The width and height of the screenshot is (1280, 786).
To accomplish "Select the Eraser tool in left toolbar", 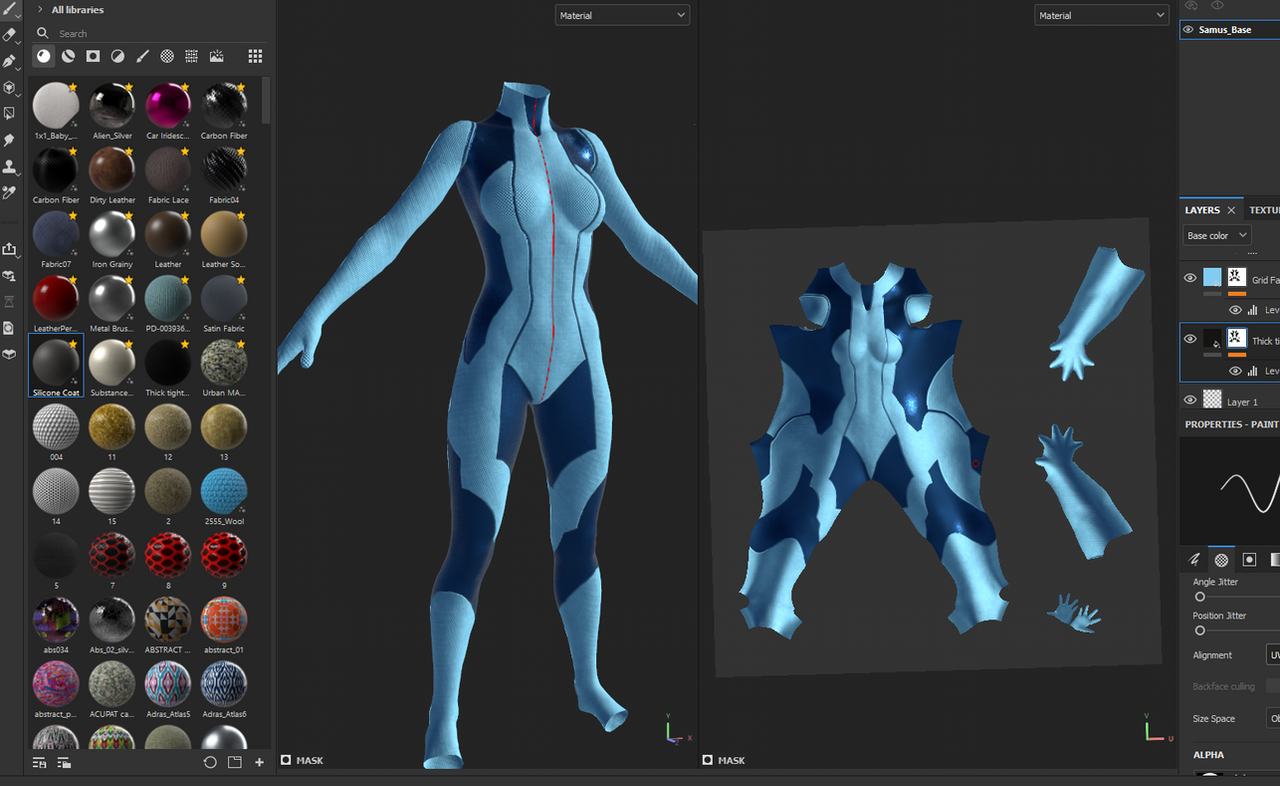I will [9, 35].
